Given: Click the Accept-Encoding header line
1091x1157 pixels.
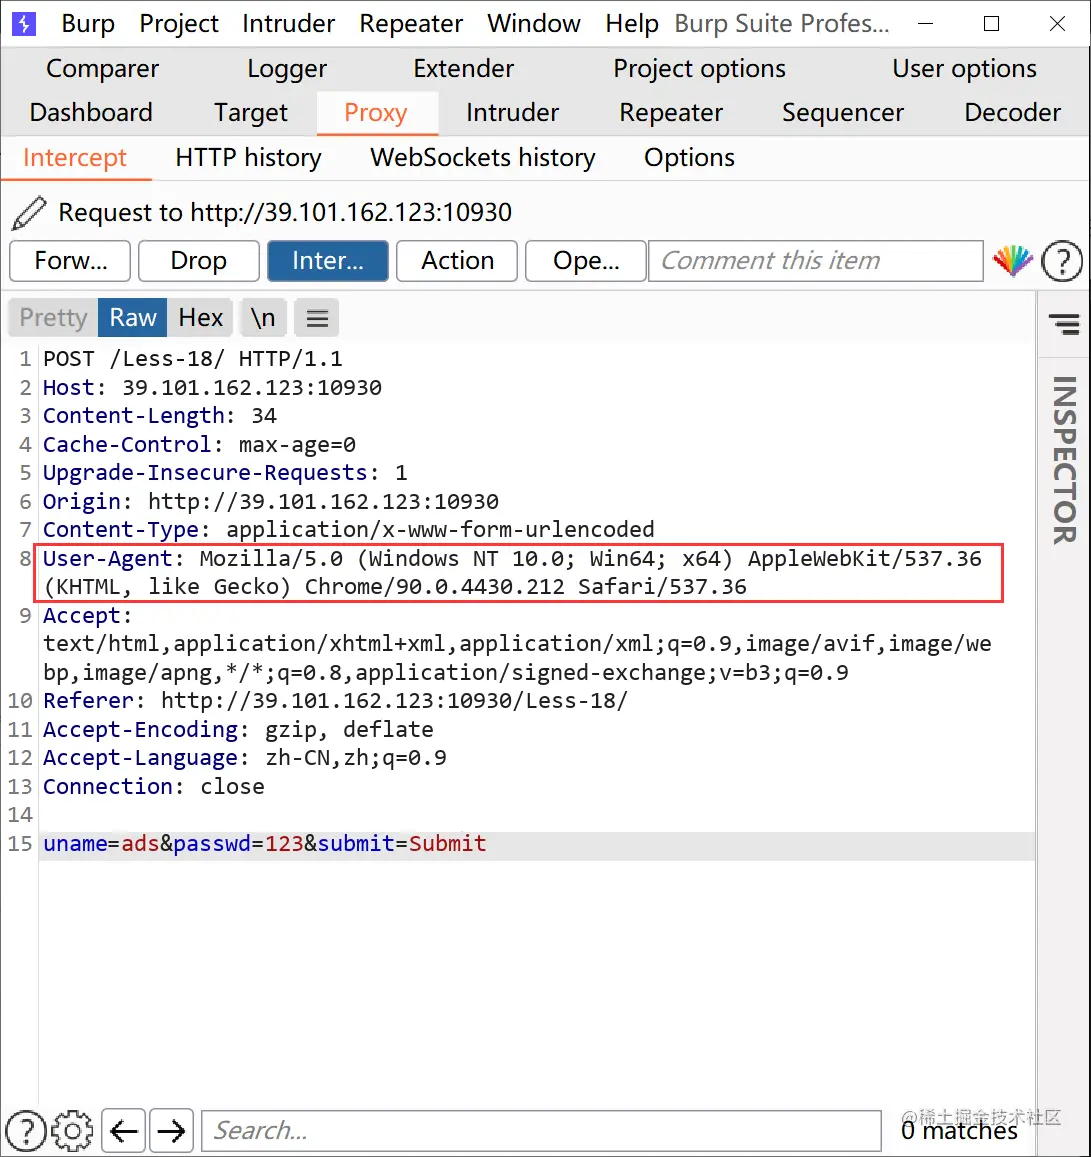Looking at the screenshot, I should [238, 730].
